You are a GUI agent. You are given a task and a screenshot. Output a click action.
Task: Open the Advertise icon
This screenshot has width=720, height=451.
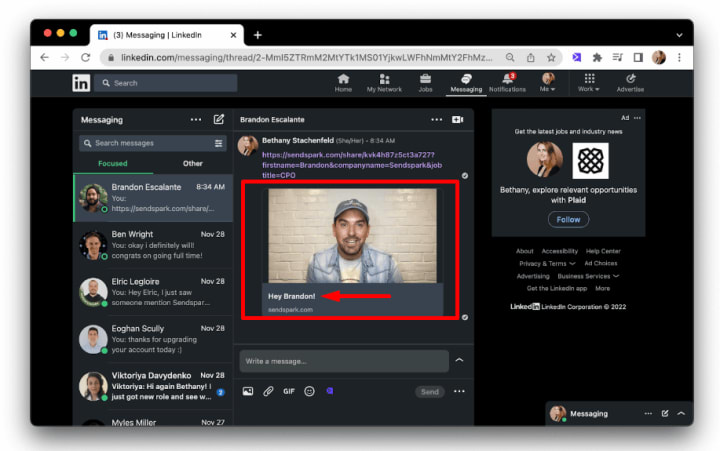click(630, 83)
